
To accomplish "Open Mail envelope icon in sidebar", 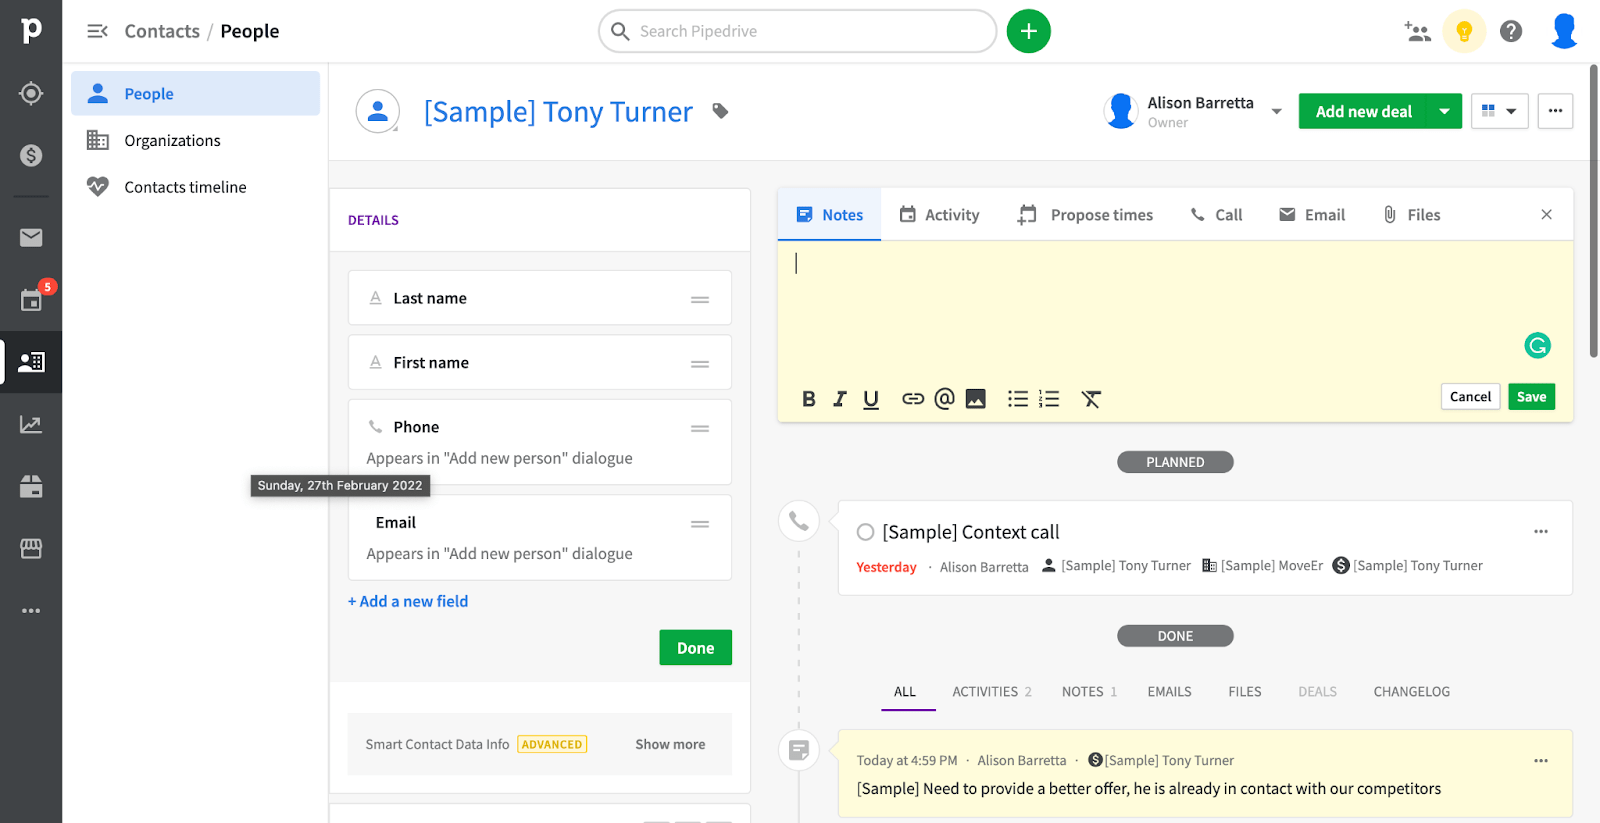I will point(31,237).
